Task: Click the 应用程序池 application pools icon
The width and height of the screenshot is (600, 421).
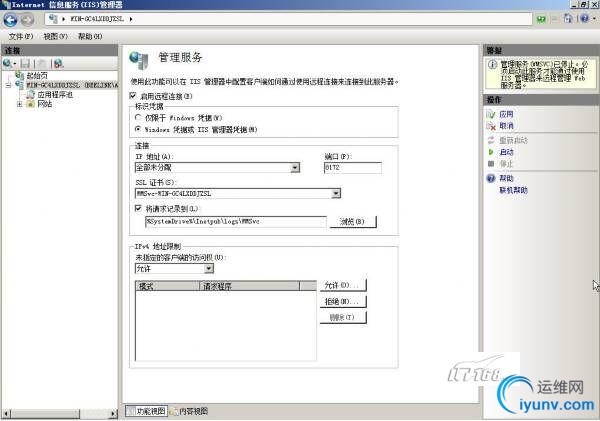Action: (x=31, y=94)
